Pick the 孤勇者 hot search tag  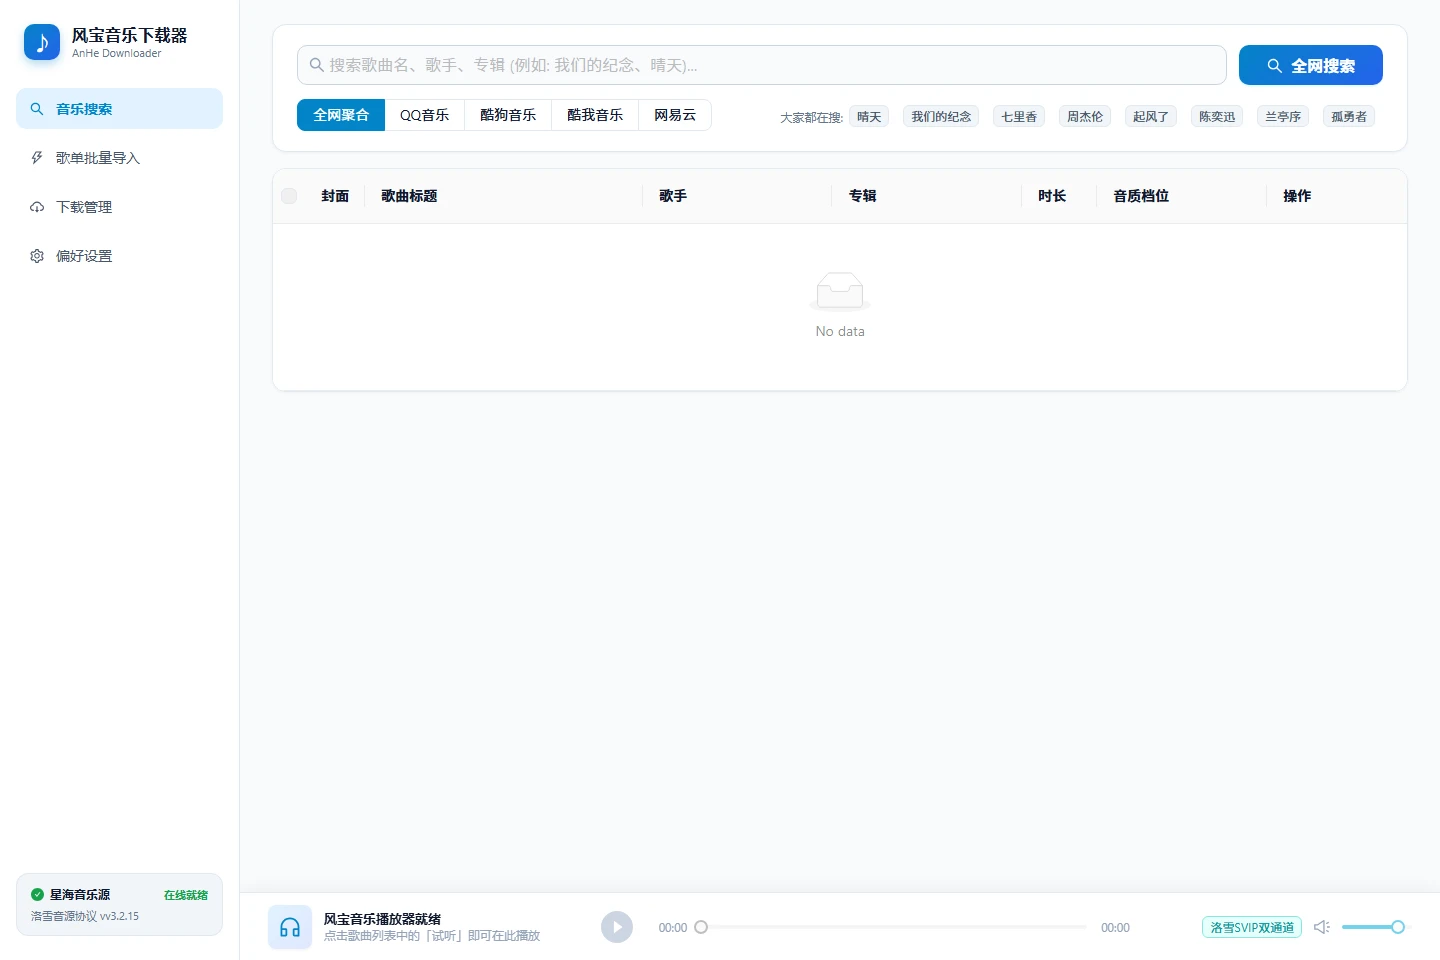coord(1349,116)
